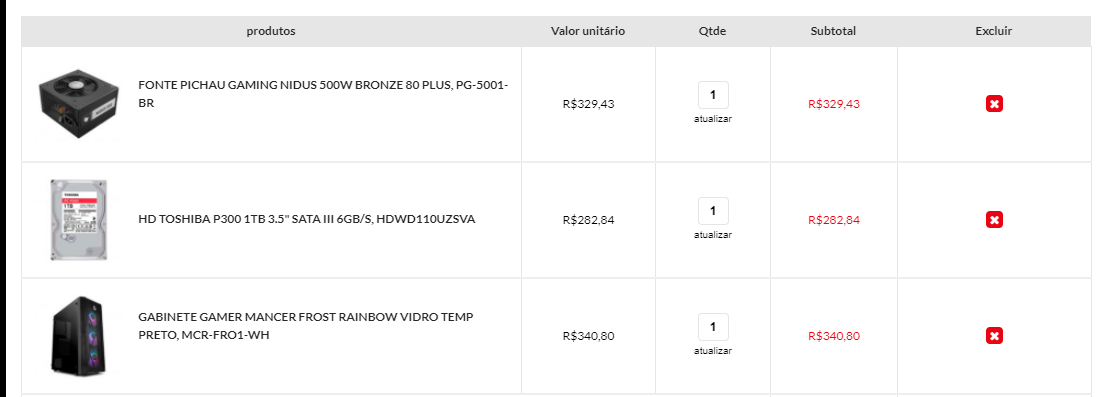Open product link Fonte Pichau Gaming Nidus 500W
The width and height of the screenshot is (1097, 397).
[323, 94]
